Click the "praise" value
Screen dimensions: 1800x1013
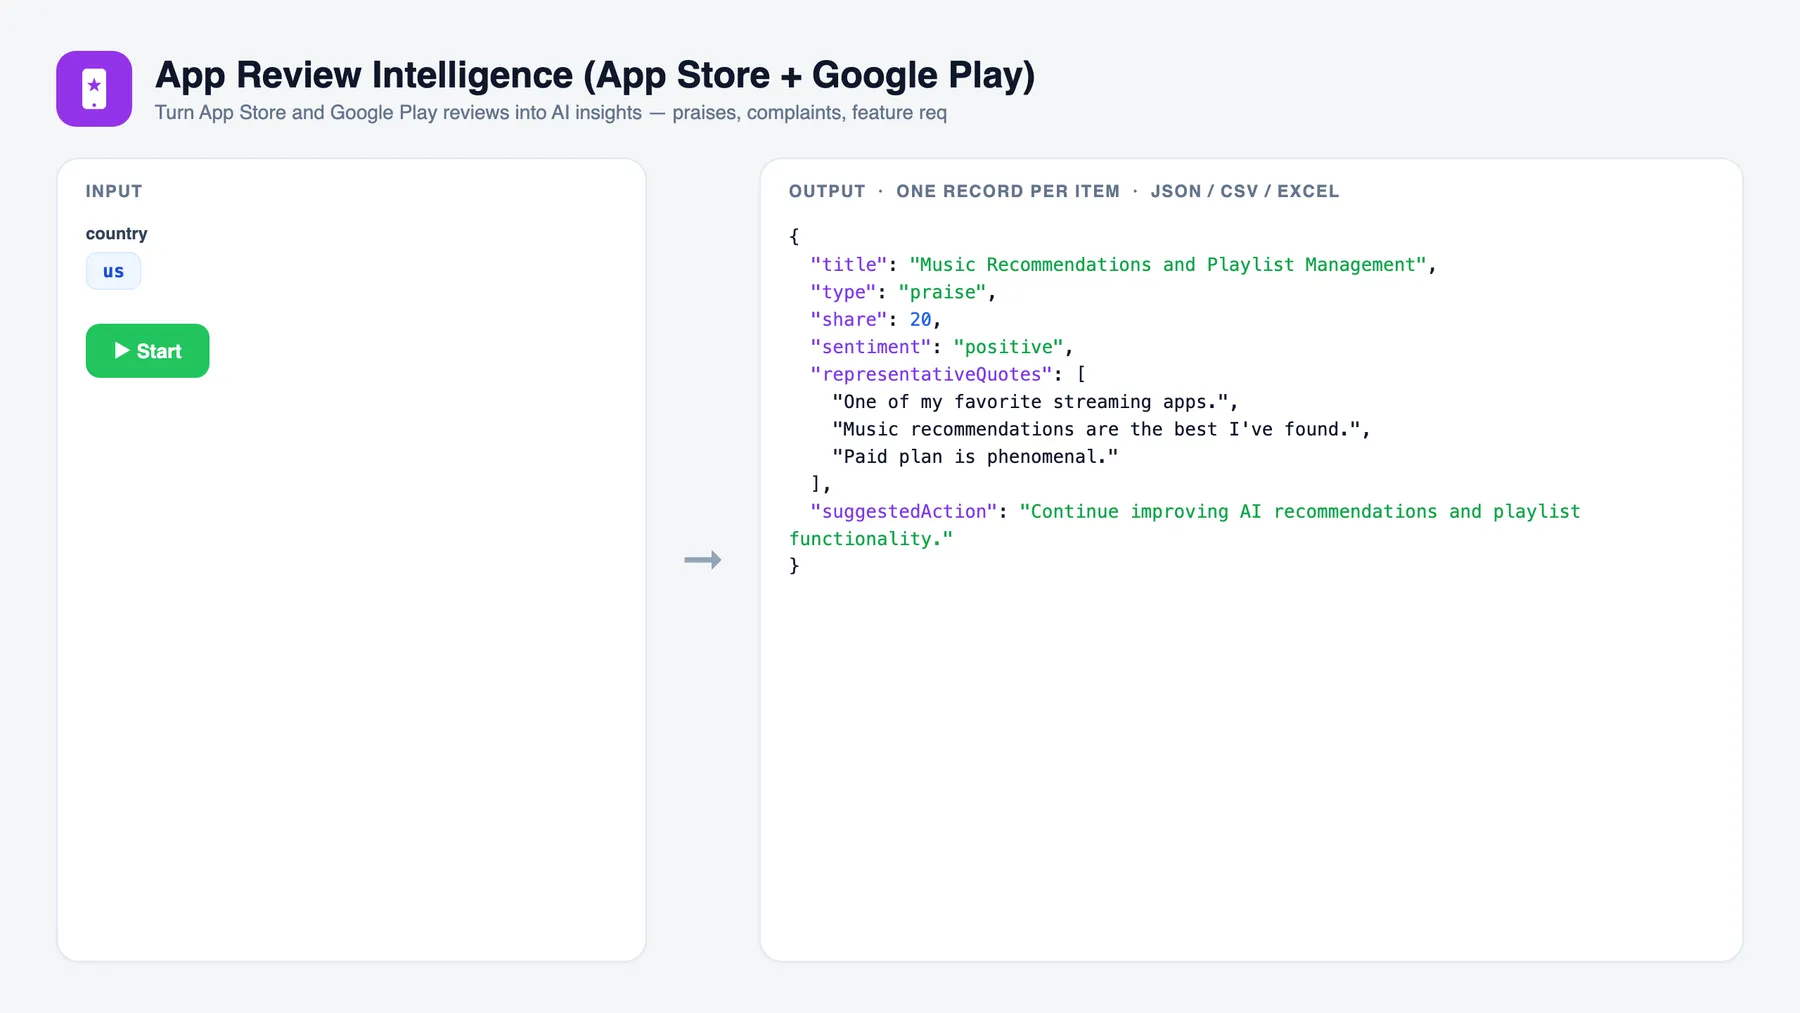[942, 292]
